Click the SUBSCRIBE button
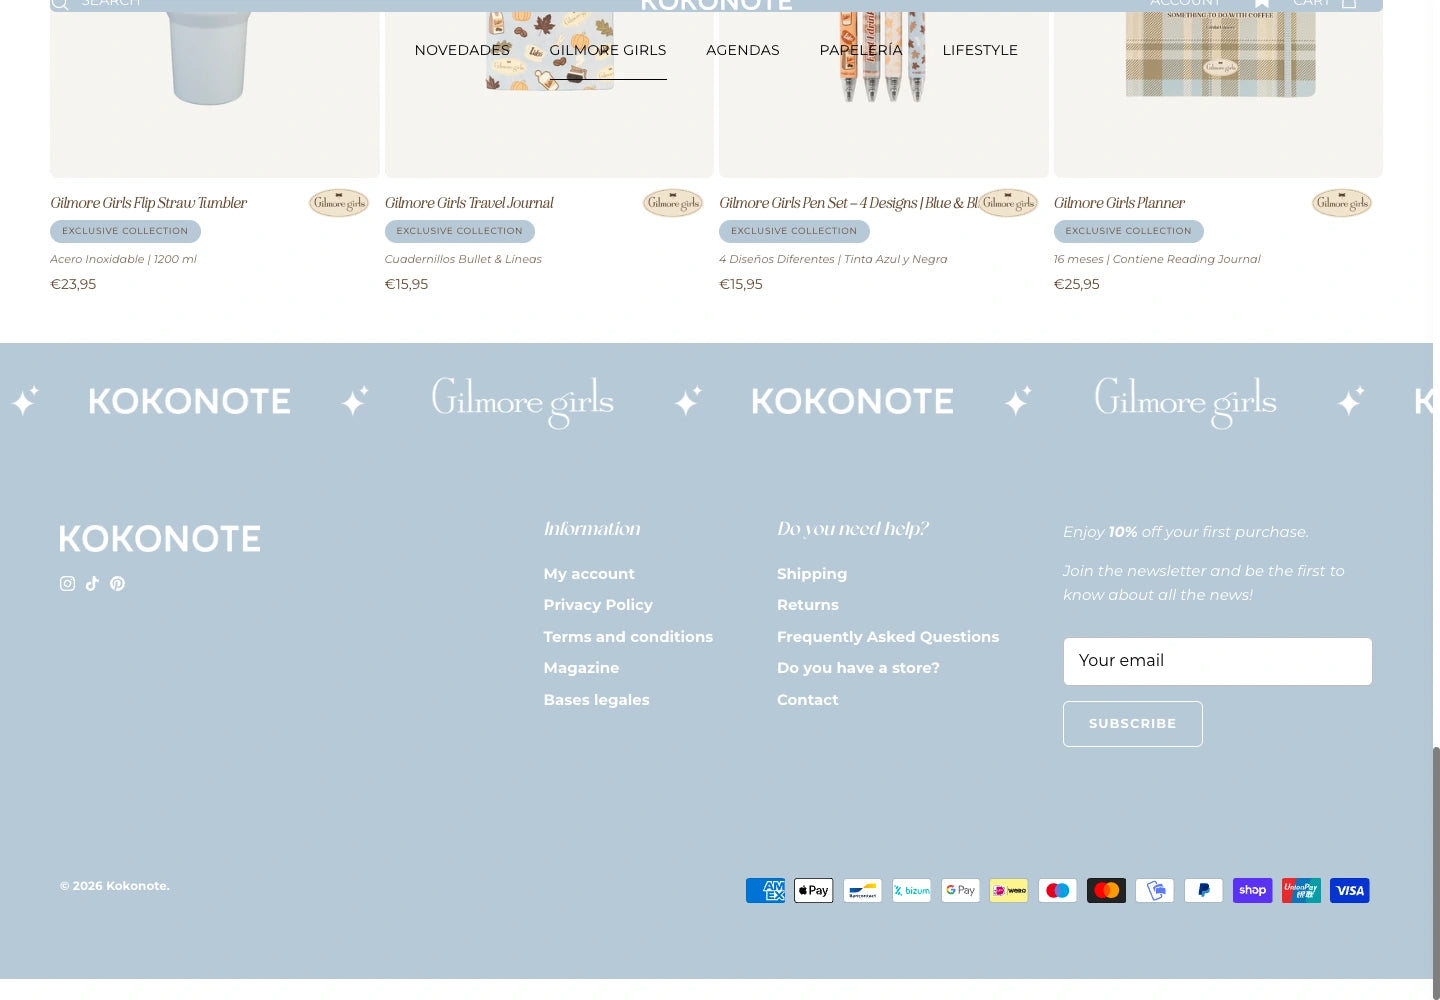1440x1000 pixels. tap(1133, 724)
